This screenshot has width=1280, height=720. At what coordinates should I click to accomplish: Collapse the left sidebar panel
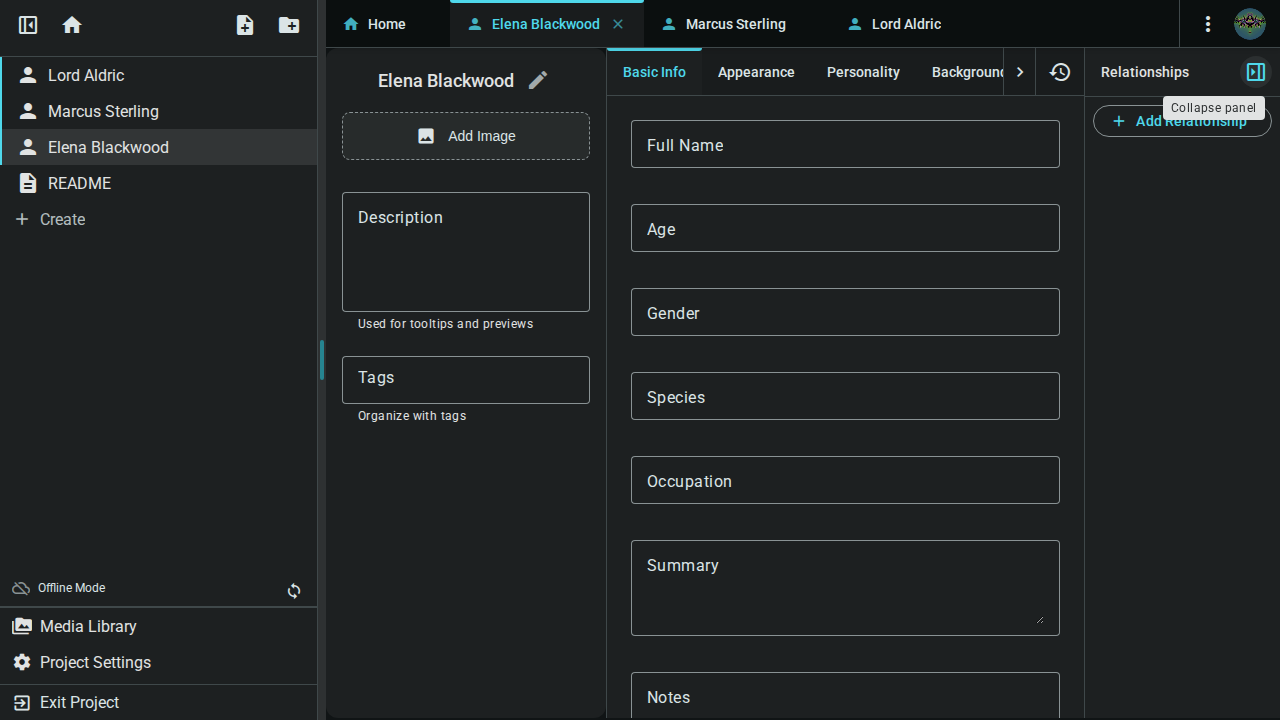(27, 24)
